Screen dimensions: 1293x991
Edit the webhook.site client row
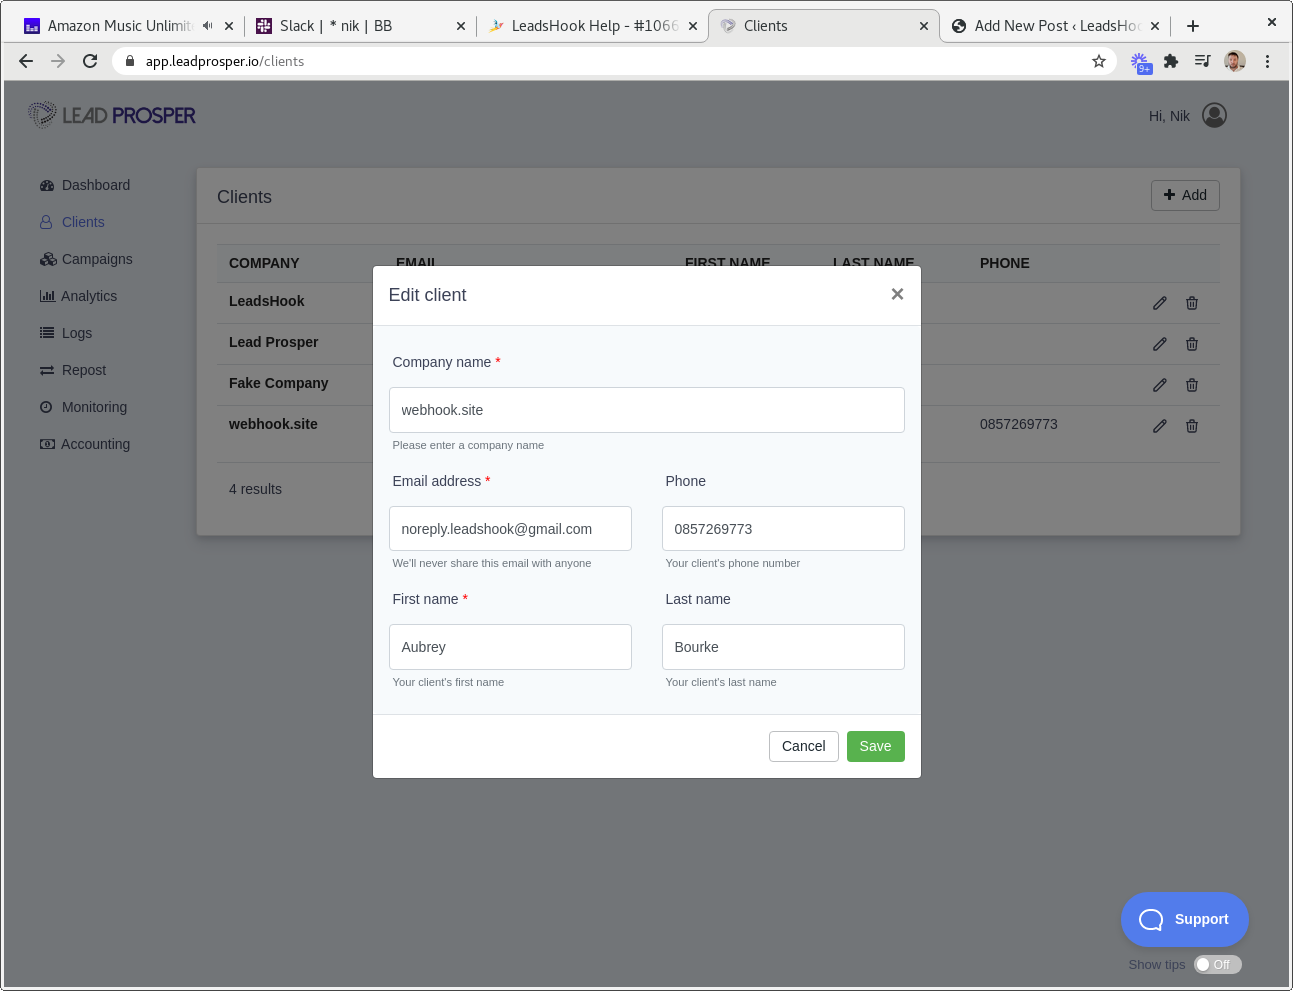point(1160,426)
